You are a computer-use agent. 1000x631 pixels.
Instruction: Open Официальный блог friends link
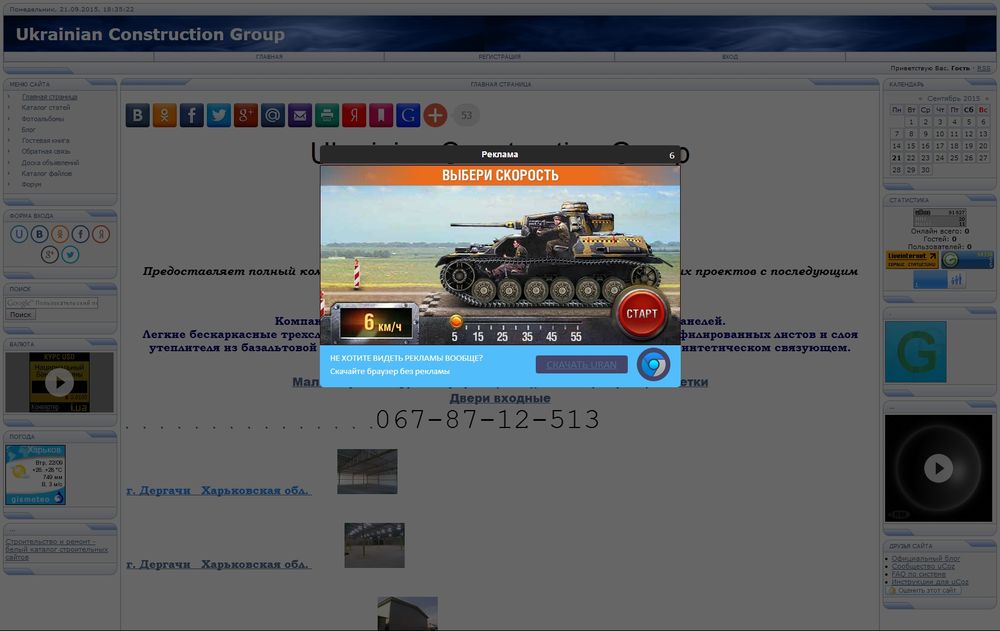(x=925, y=558)
